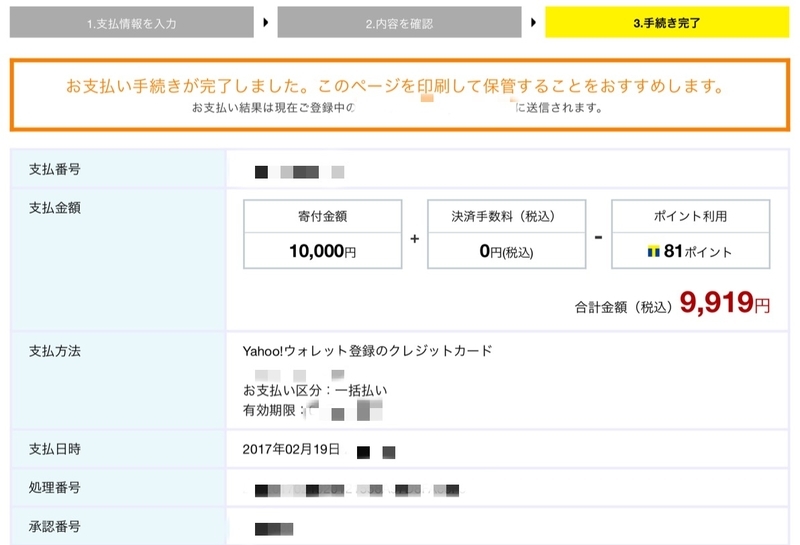The width and height of the screenshot is (800, 545).
Task: Click the 寄付金額 box header
Action: [x=322, y=216]
